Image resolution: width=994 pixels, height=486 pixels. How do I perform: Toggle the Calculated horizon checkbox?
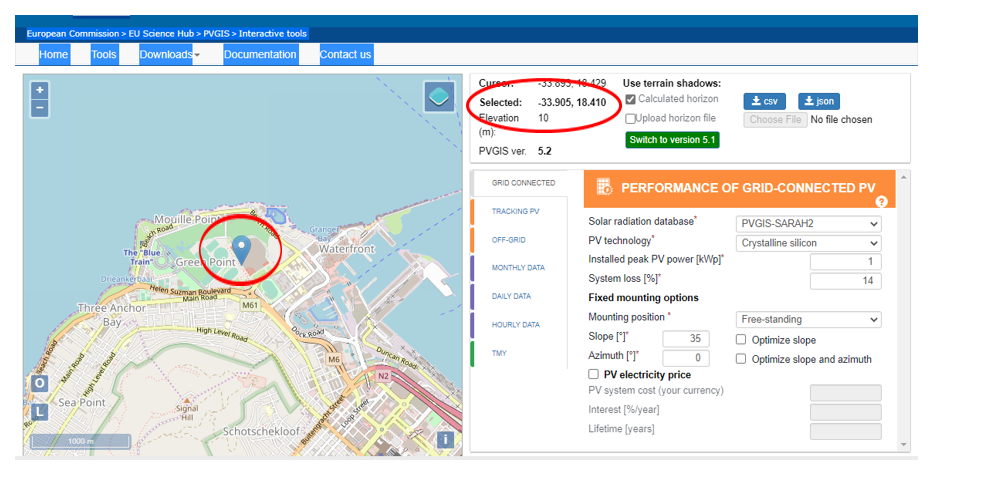pos(630,99)
